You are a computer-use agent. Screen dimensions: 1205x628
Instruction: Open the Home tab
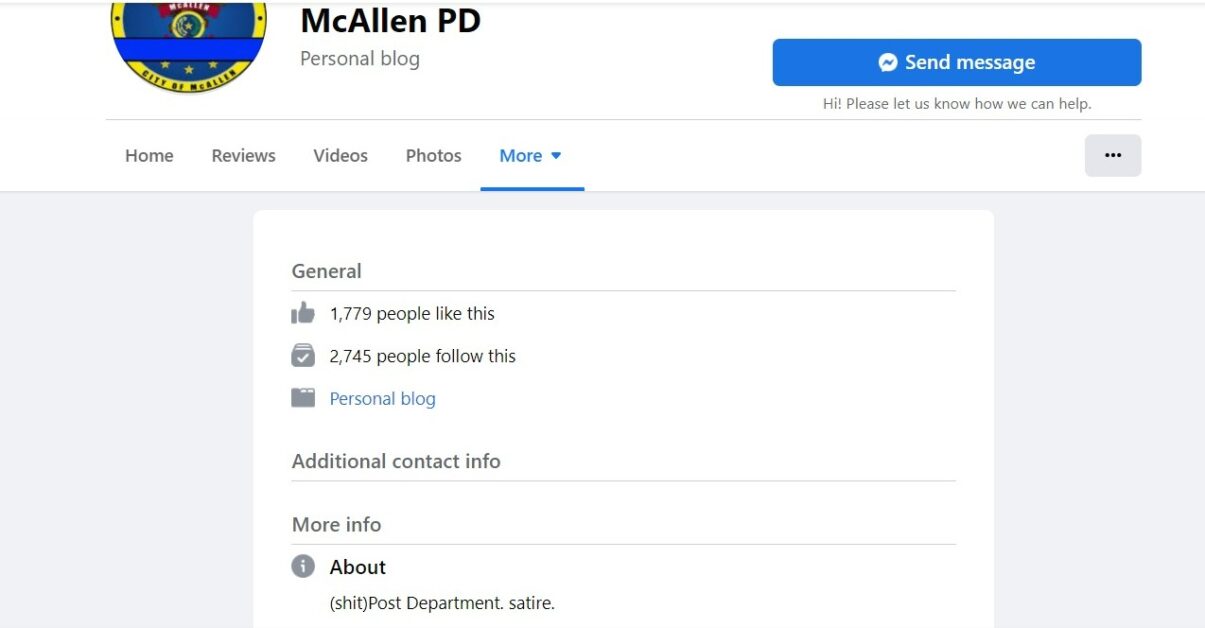149,155
